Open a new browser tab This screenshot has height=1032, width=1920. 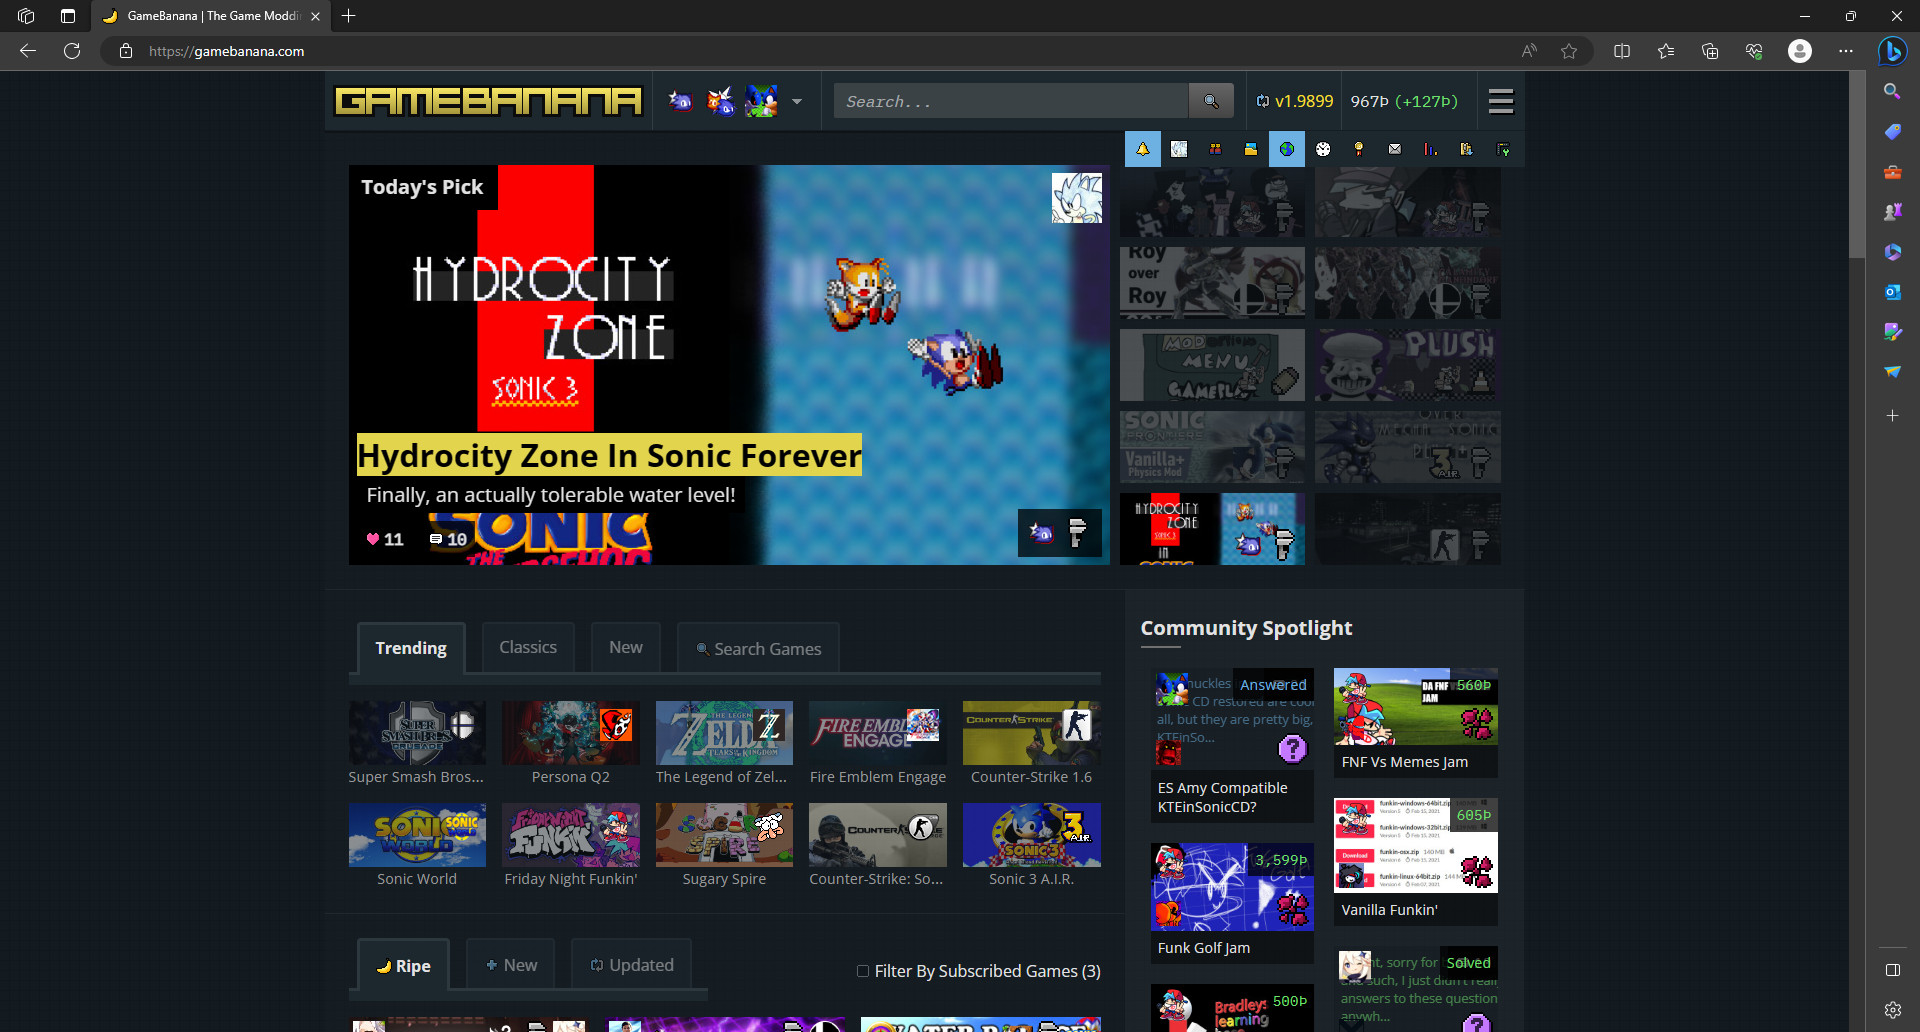(x=349, y=16)
